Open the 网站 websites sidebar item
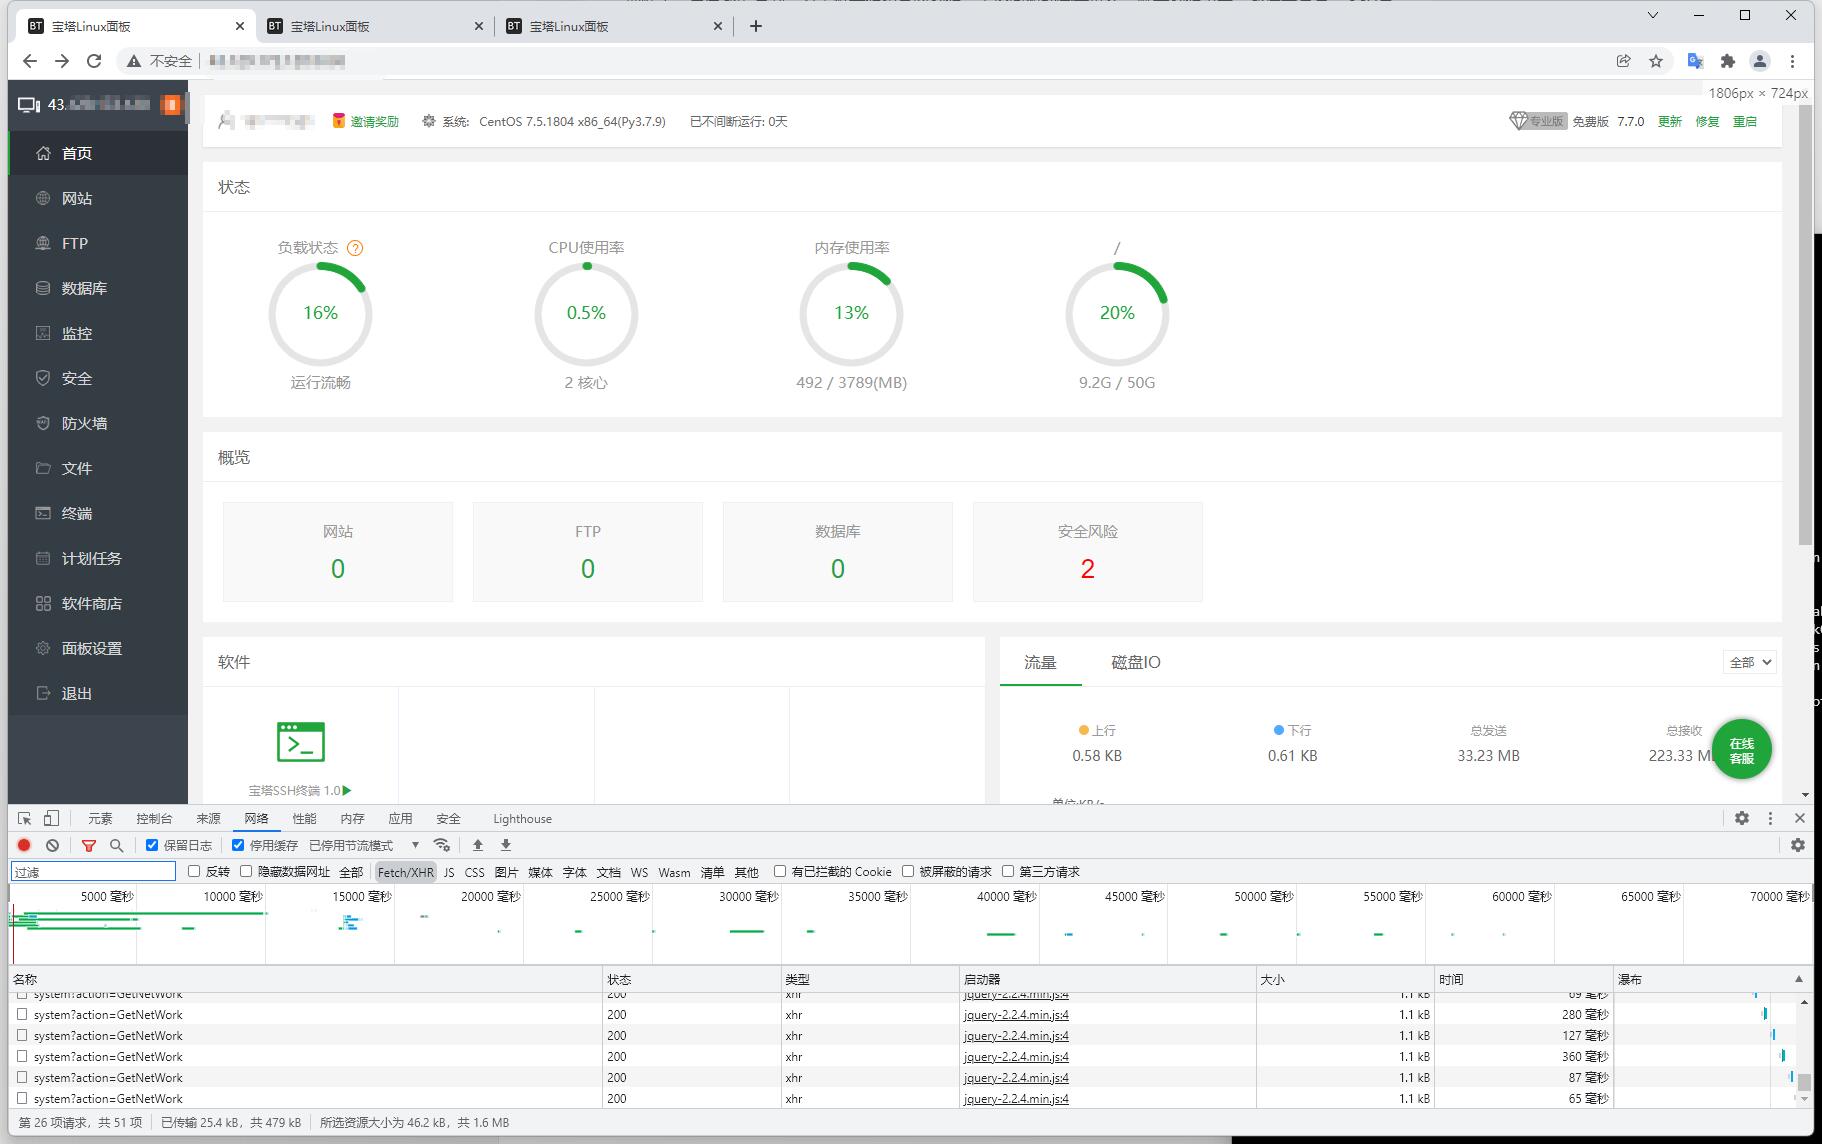Viewport: 1822px width, 1144px height. point(98,198)
